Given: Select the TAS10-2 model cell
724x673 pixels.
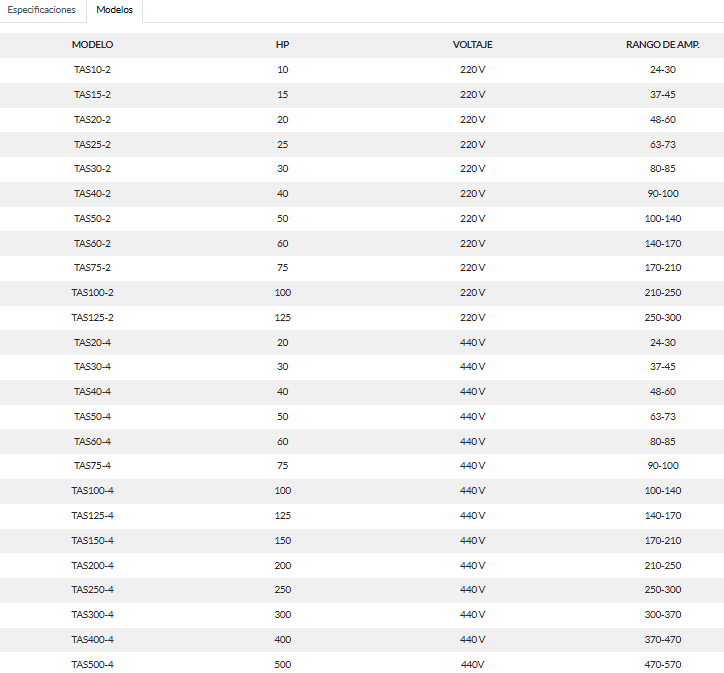Looking at the screenshot, I should 92,70.
